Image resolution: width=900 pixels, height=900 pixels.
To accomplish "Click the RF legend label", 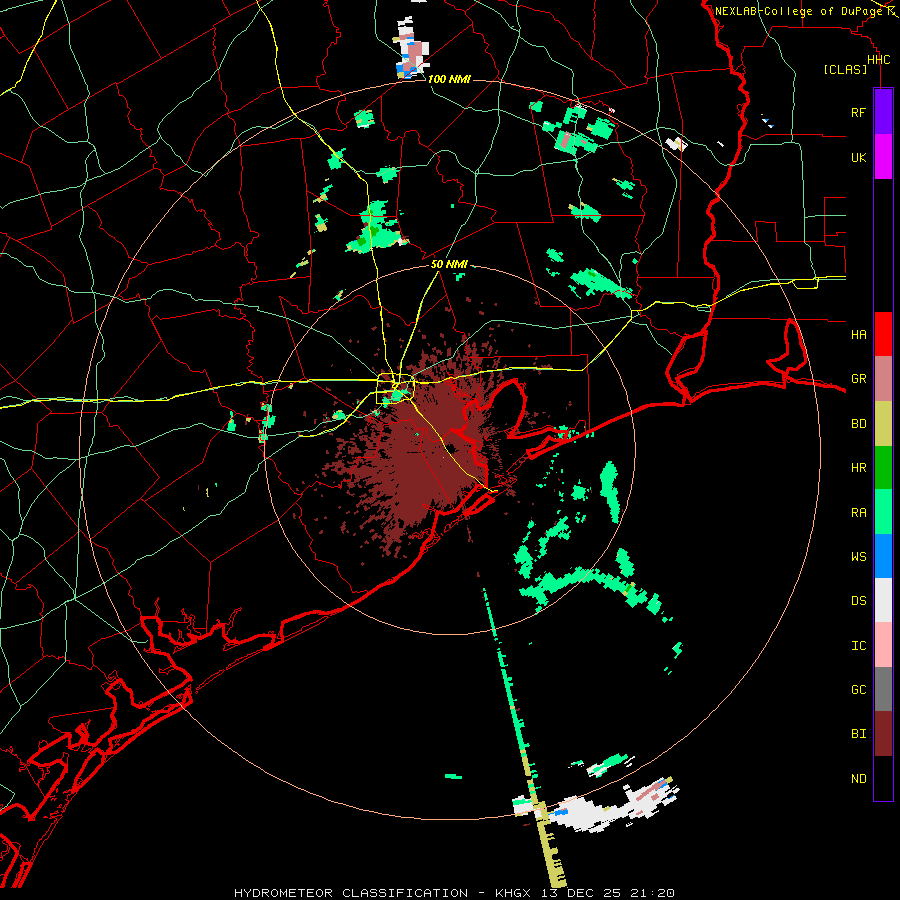I will [858, 112].
